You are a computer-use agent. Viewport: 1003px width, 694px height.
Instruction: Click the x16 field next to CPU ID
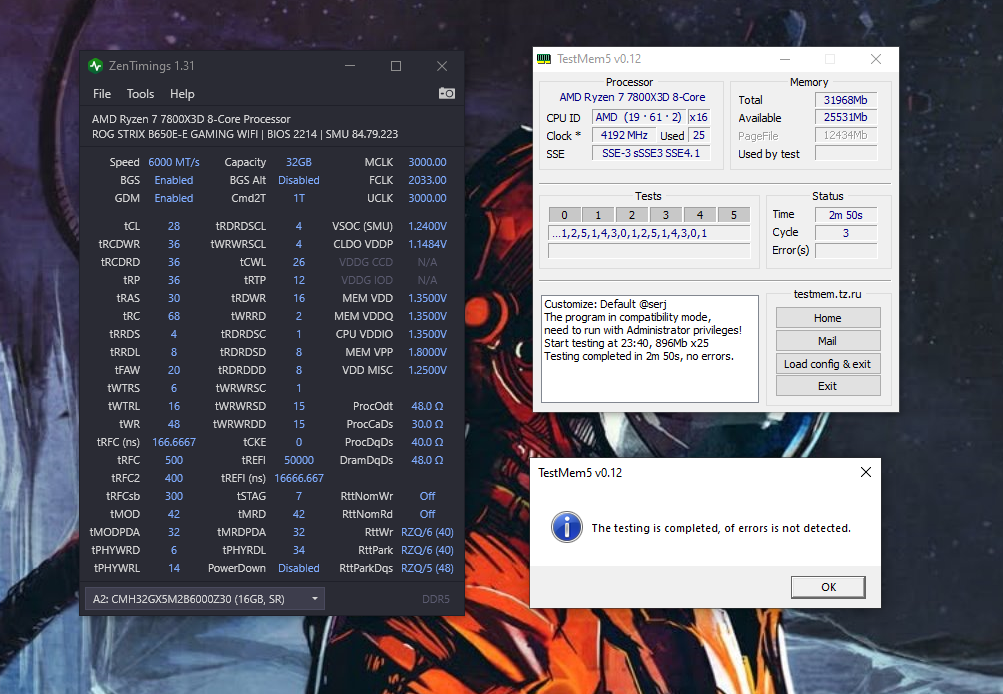click(699, 117)
